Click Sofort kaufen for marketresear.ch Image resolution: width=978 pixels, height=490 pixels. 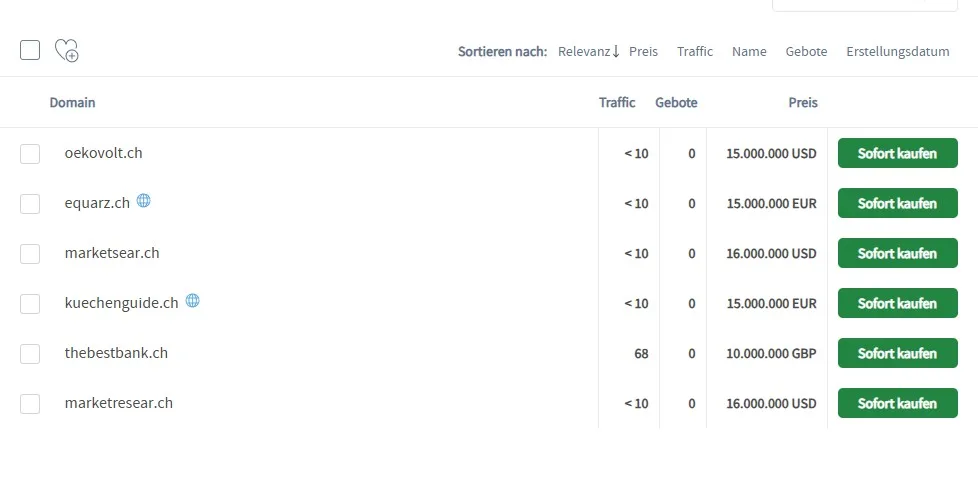click(x=897, y=404)
